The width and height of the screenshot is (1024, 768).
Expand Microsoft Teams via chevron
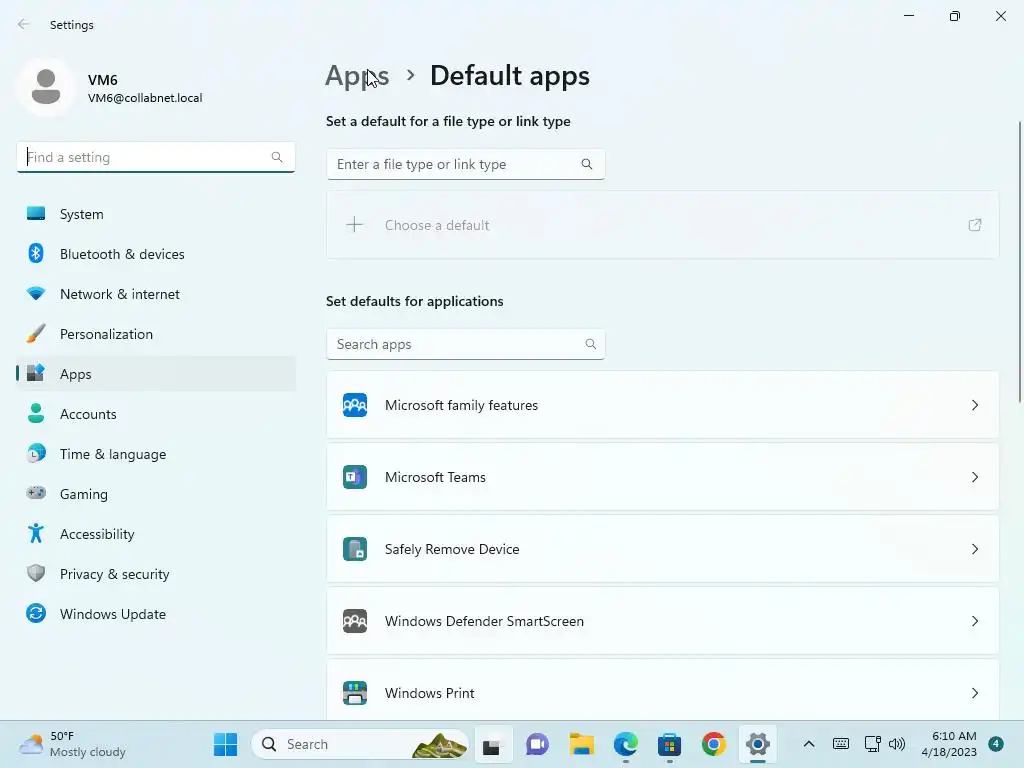pos(974,477)
